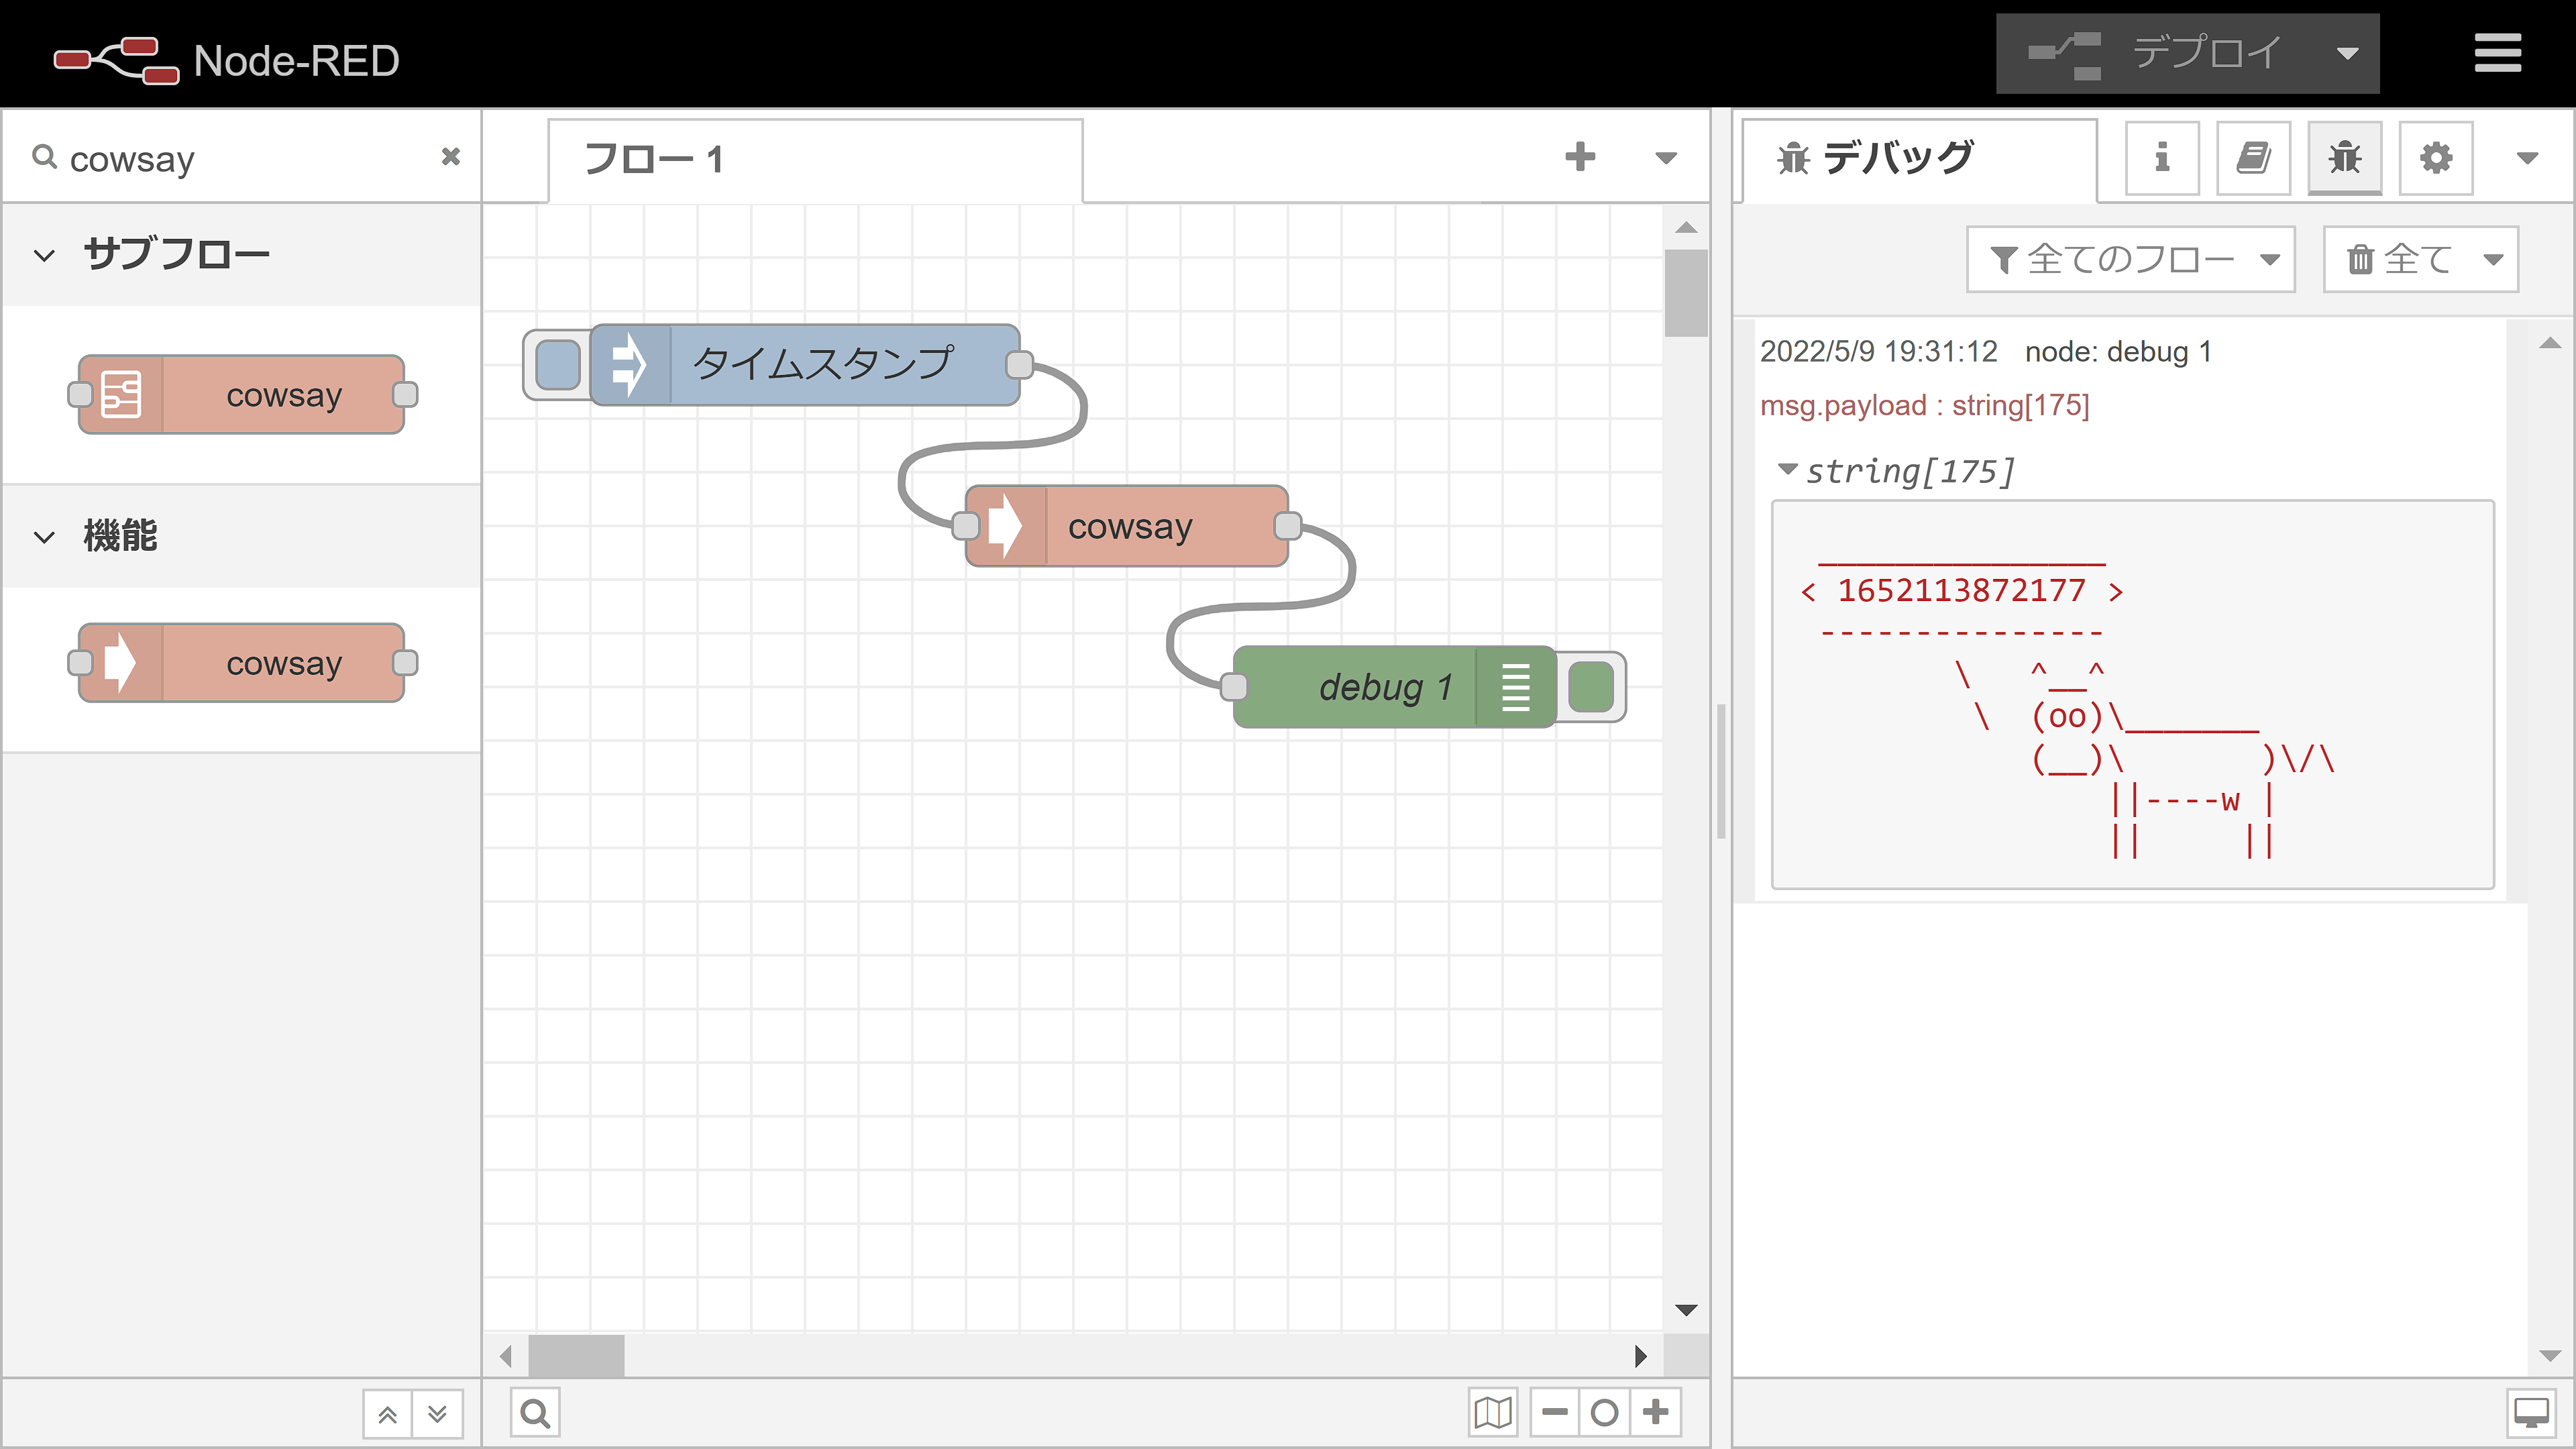Screen dimensions: 2576x1449
Task: Click the horizontal canvas scrollbar thumb
Action: click(576, 1356)
